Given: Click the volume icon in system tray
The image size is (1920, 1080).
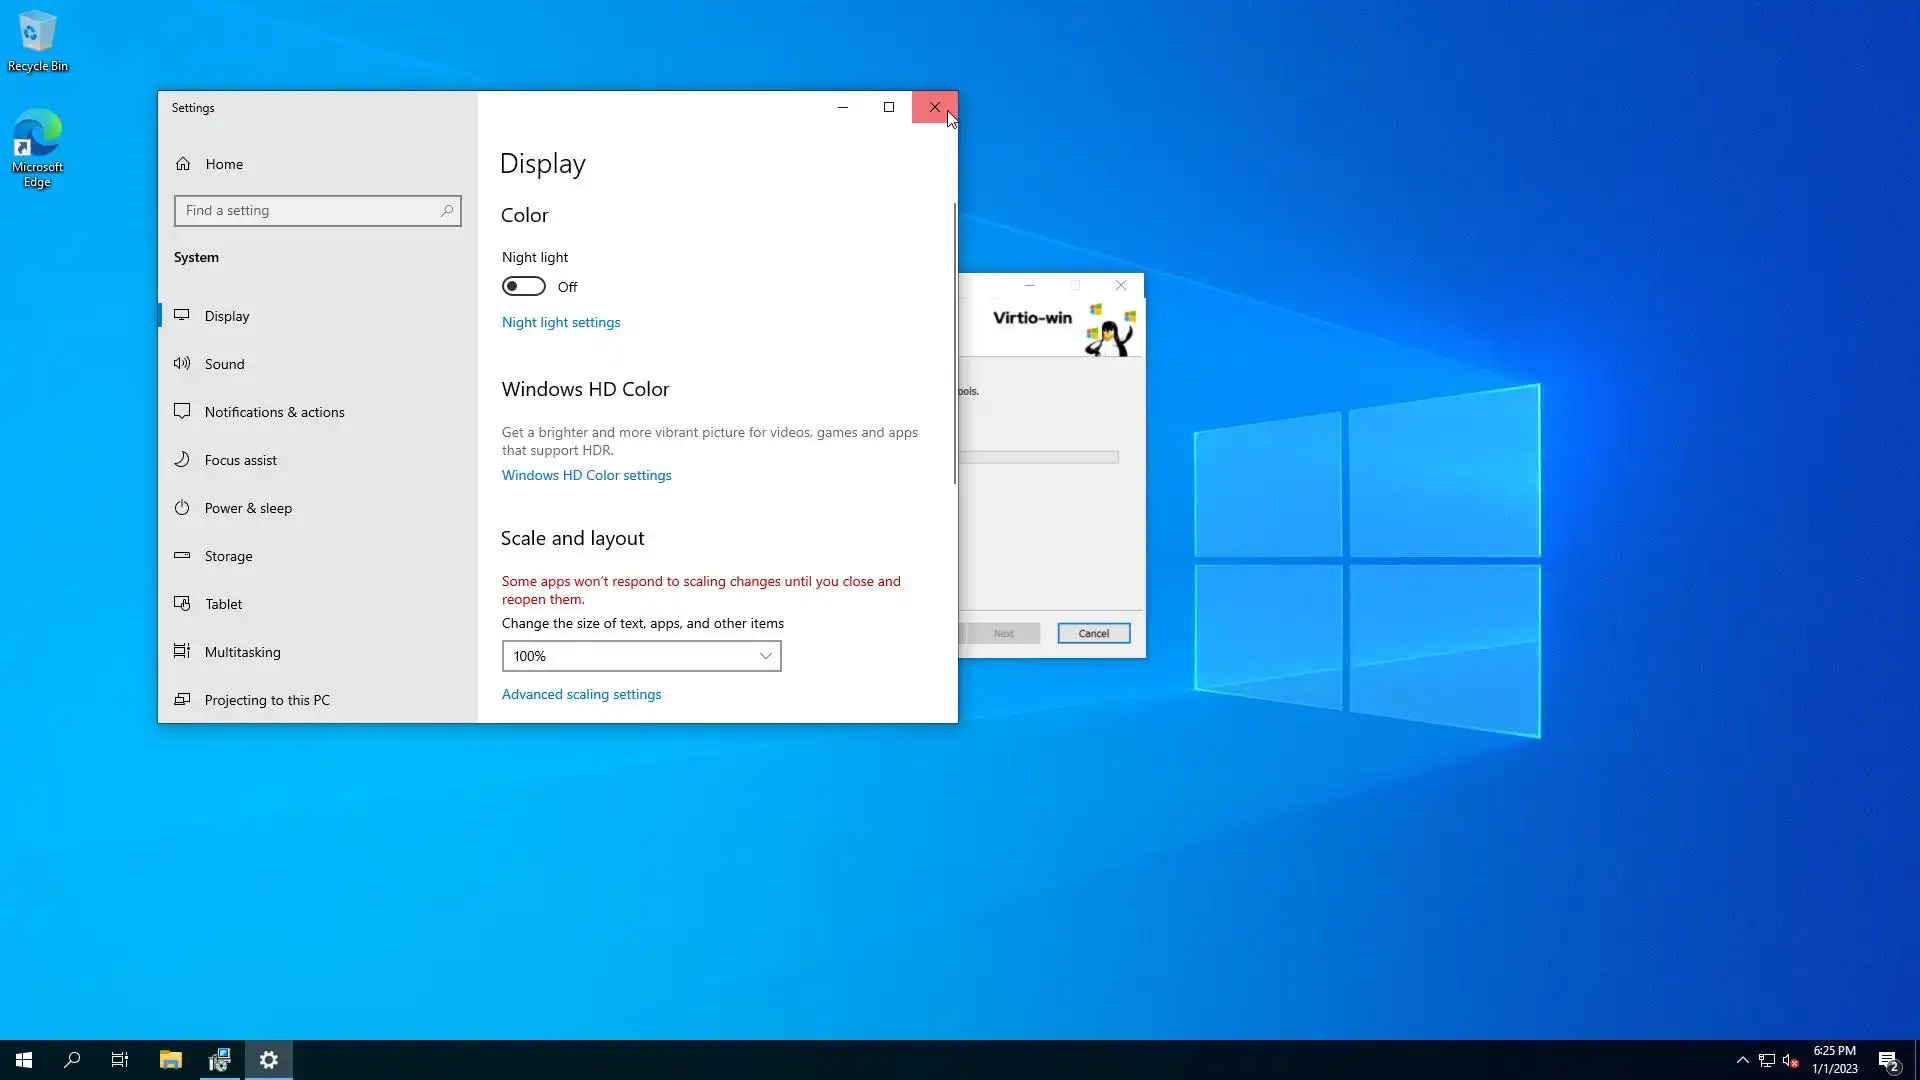Looking at the screenshot, I should (x=1790, y=1060).
